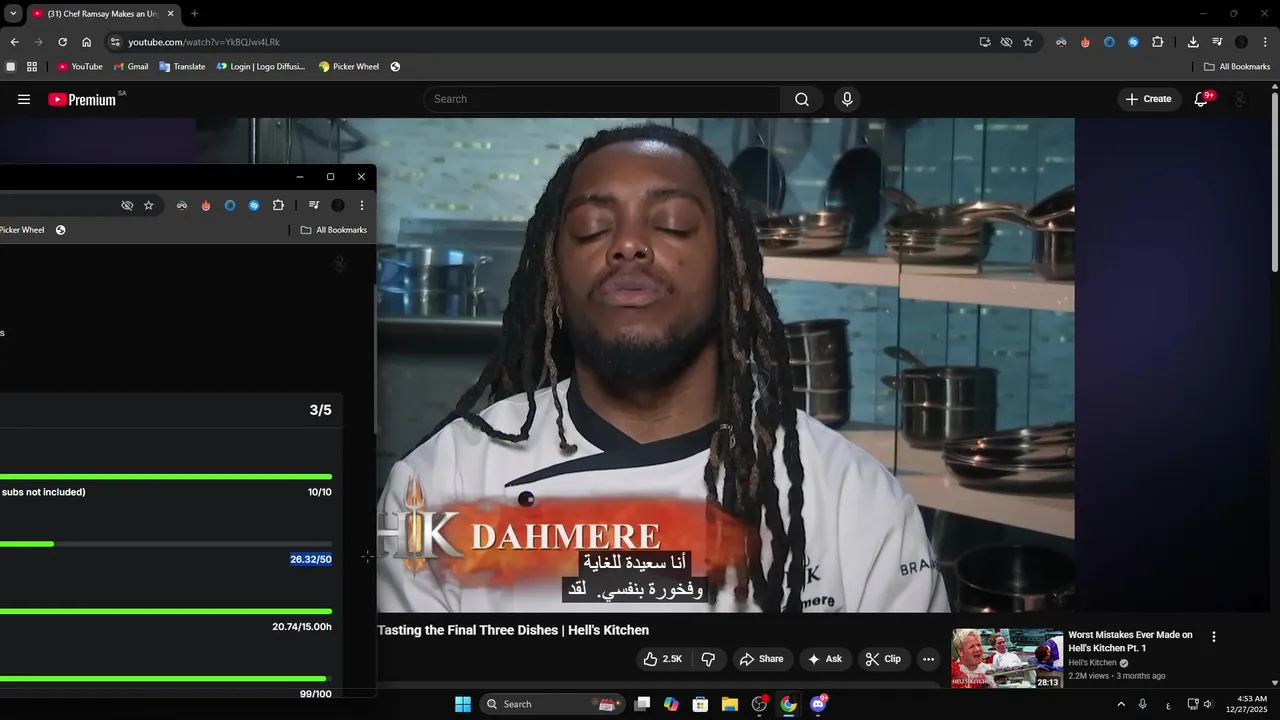This screenshot has width=1280, height=720.
Task: Open main Chrome three-dot menu
Action: point(1265,42)
